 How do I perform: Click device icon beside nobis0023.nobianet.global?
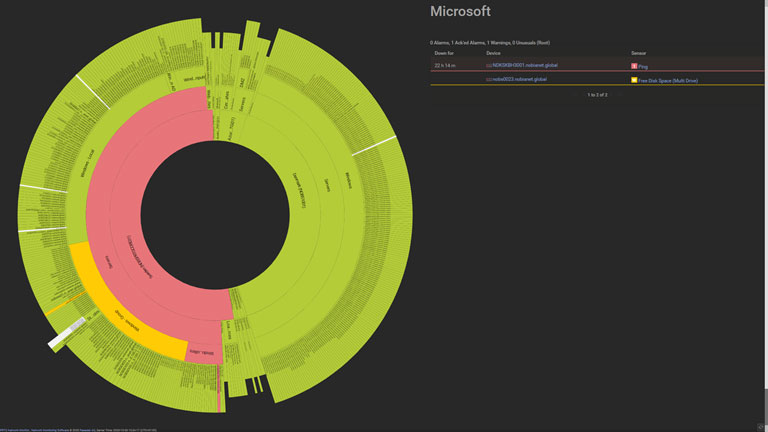[x=488, y=80]
